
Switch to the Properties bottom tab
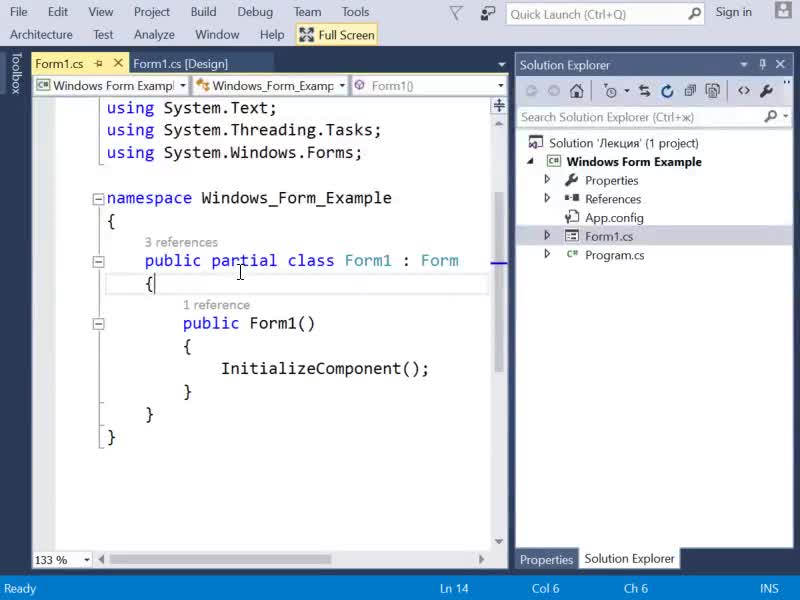pos(546,560)
